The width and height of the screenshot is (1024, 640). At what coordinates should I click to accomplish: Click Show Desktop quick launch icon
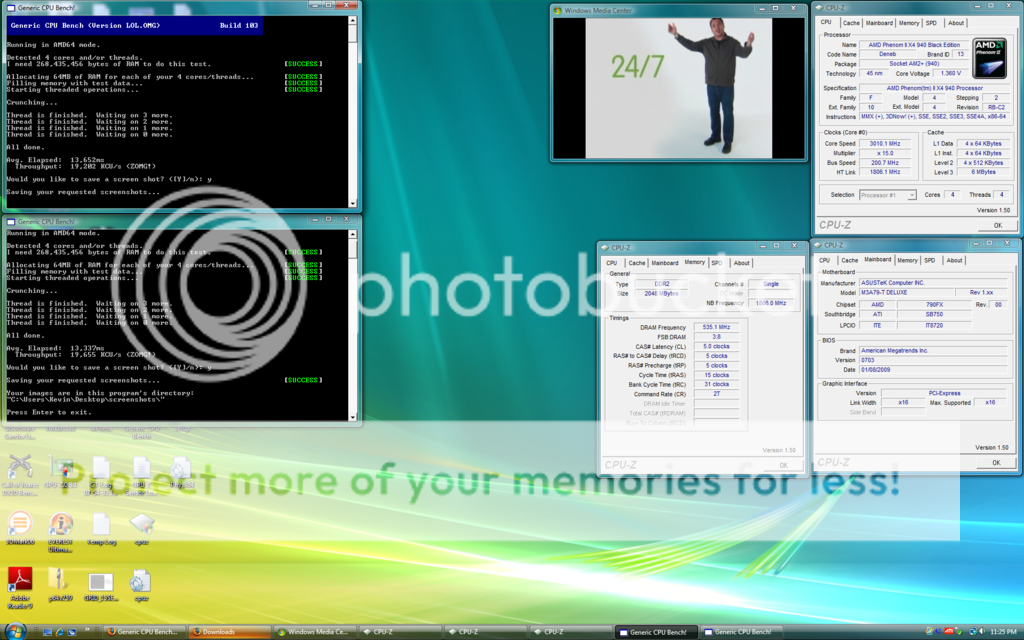[47, 632]
